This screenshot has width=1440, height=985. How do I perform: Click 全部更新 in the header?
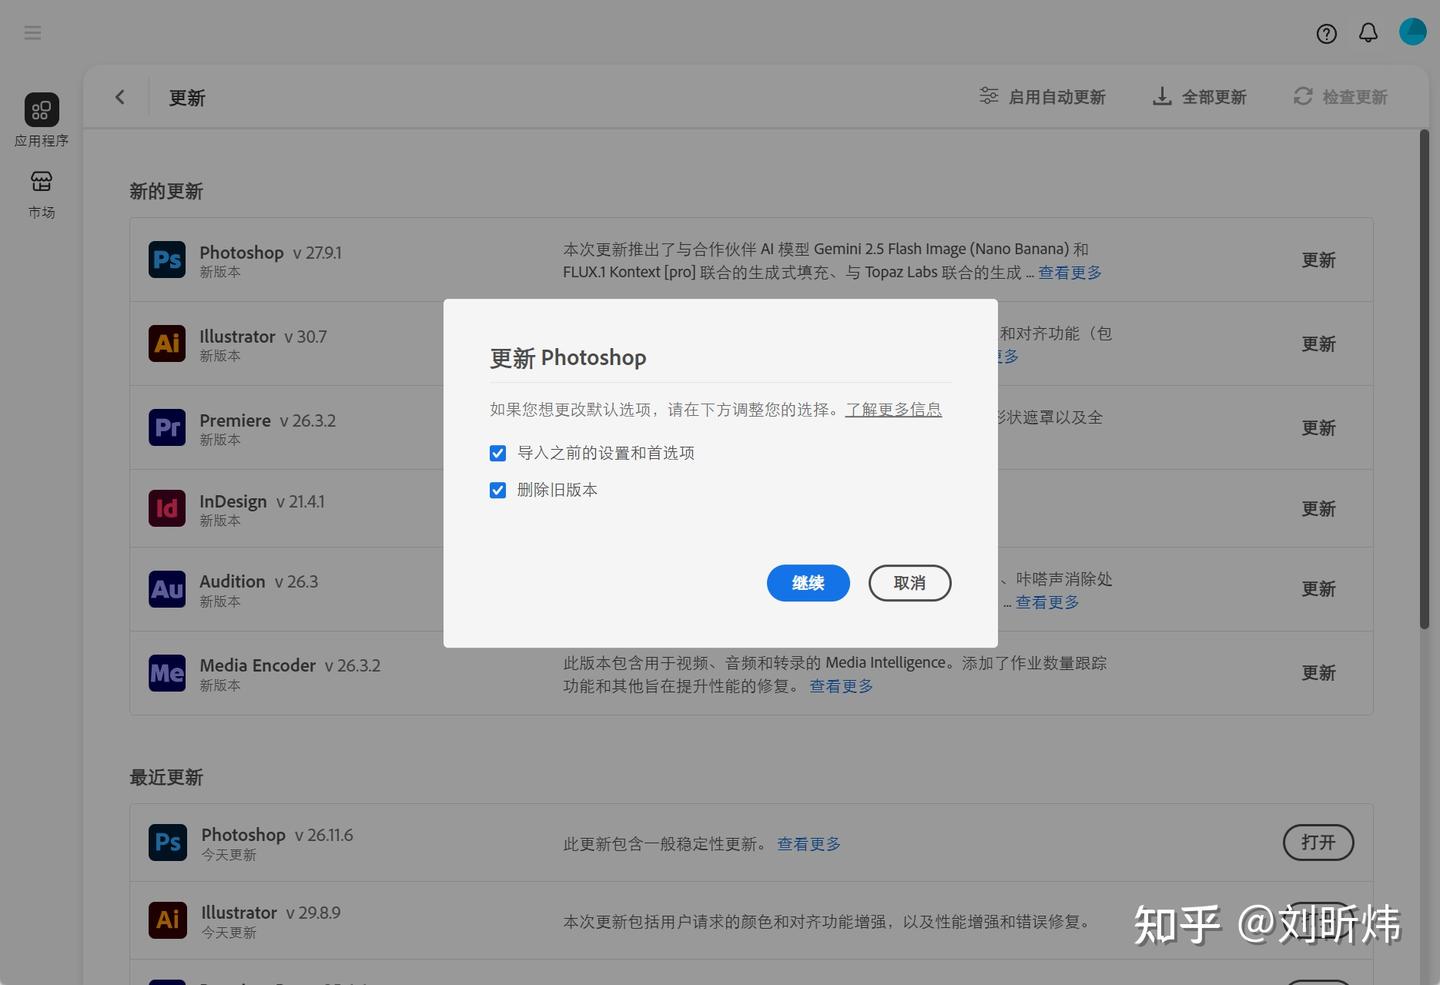click(1199, 97)
